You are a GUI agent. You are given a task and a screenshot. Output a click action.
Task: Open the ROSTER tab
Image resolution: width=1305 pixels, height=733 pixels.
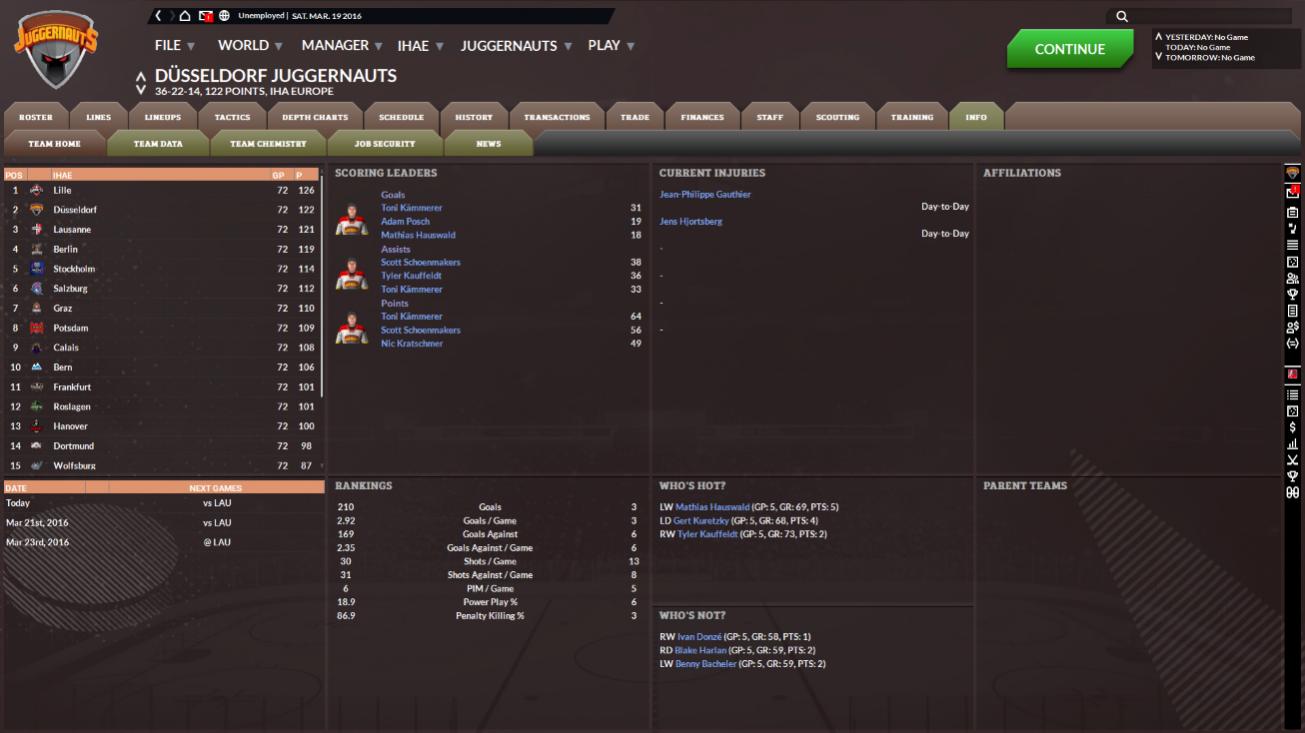36,117
